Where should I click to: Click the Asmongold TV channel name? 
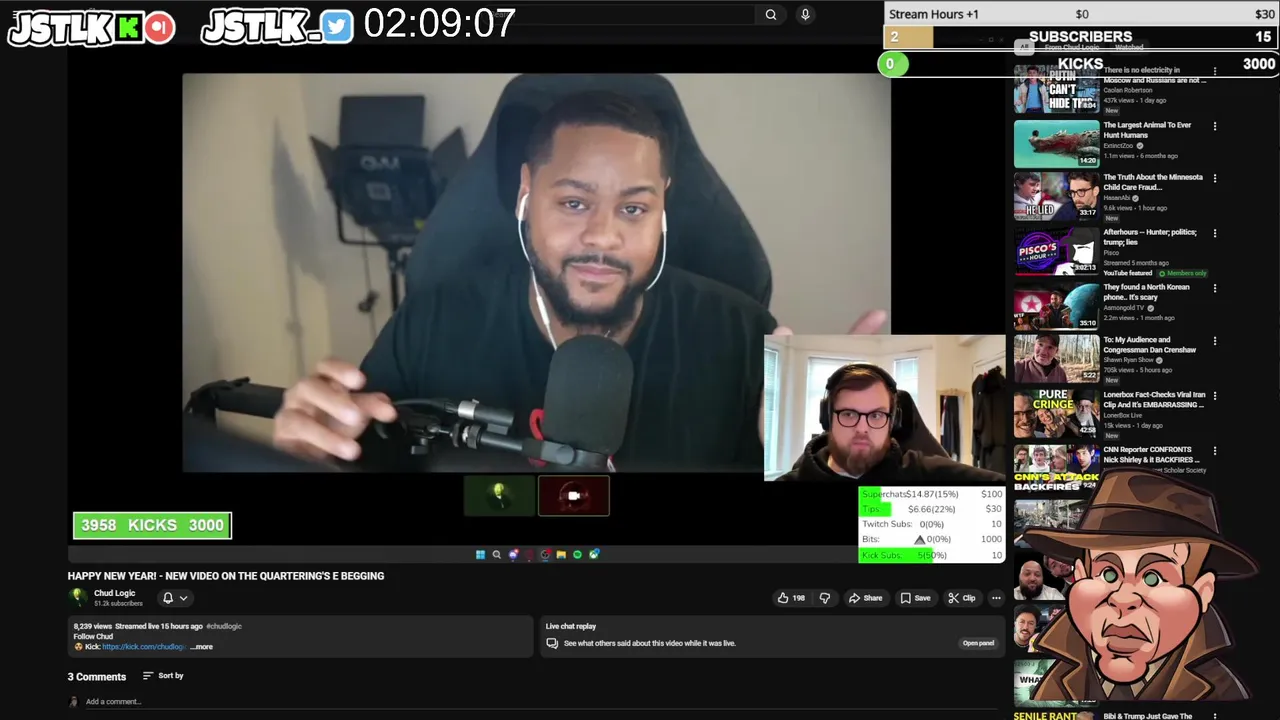1124,308
